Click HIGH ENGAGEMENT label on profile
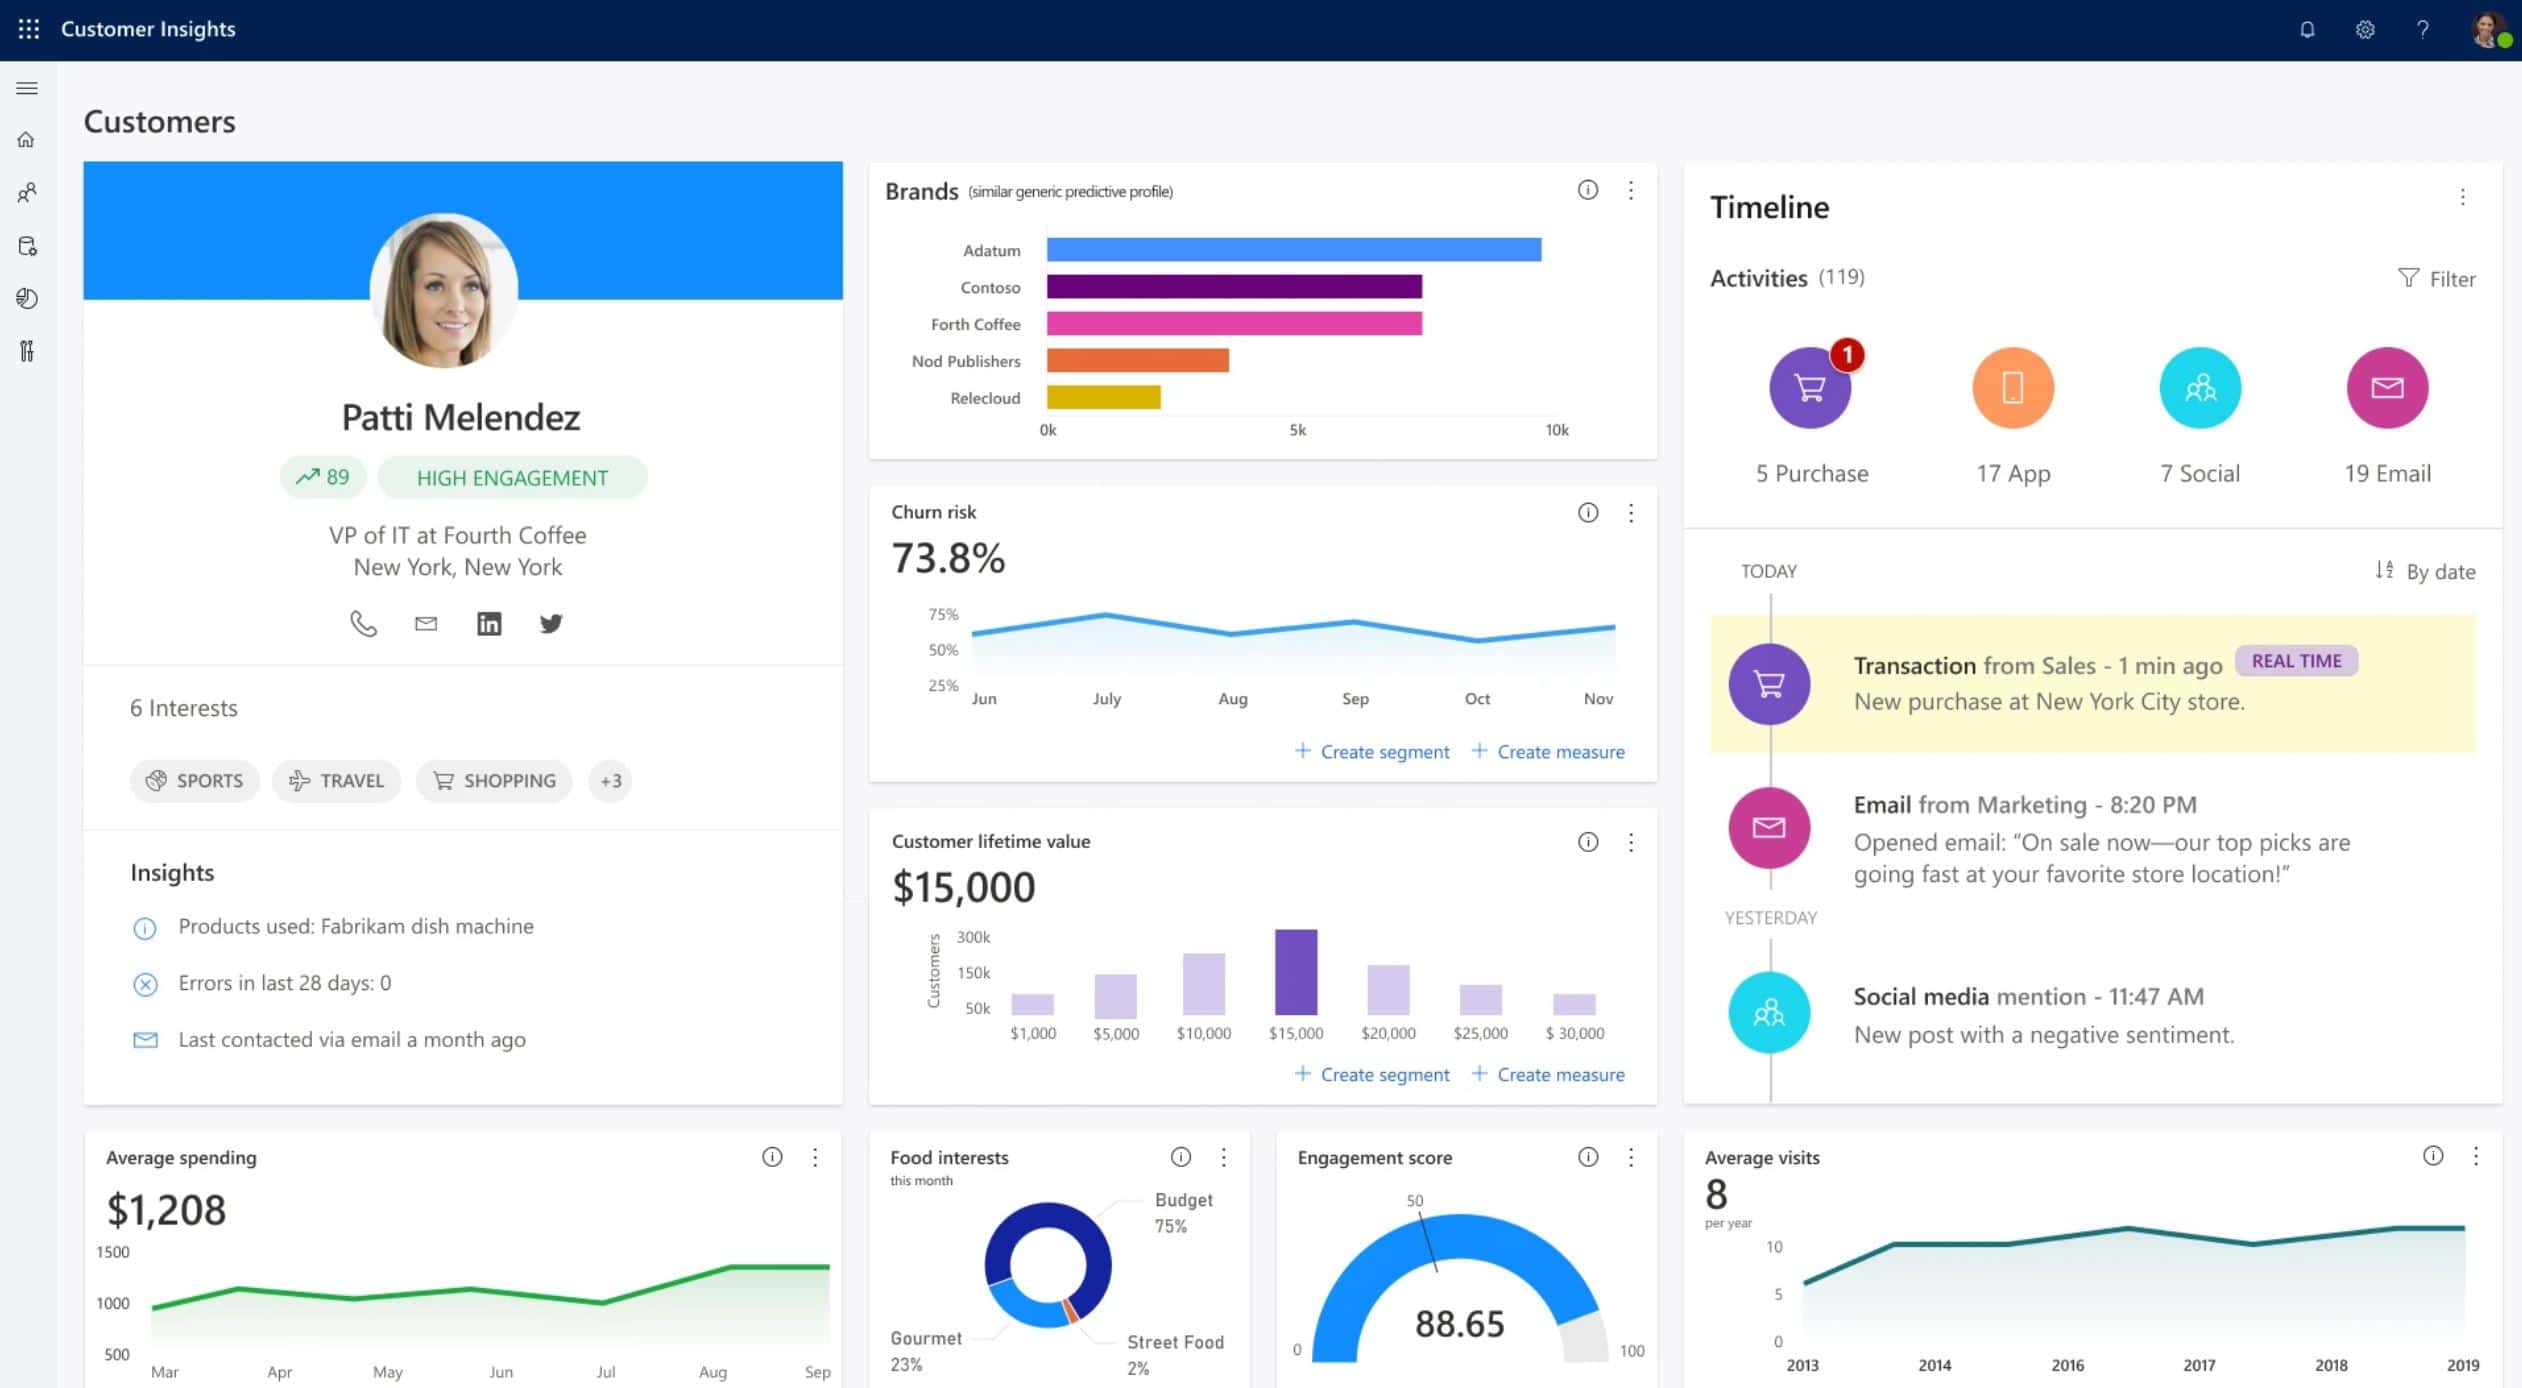 coord(513,477)
